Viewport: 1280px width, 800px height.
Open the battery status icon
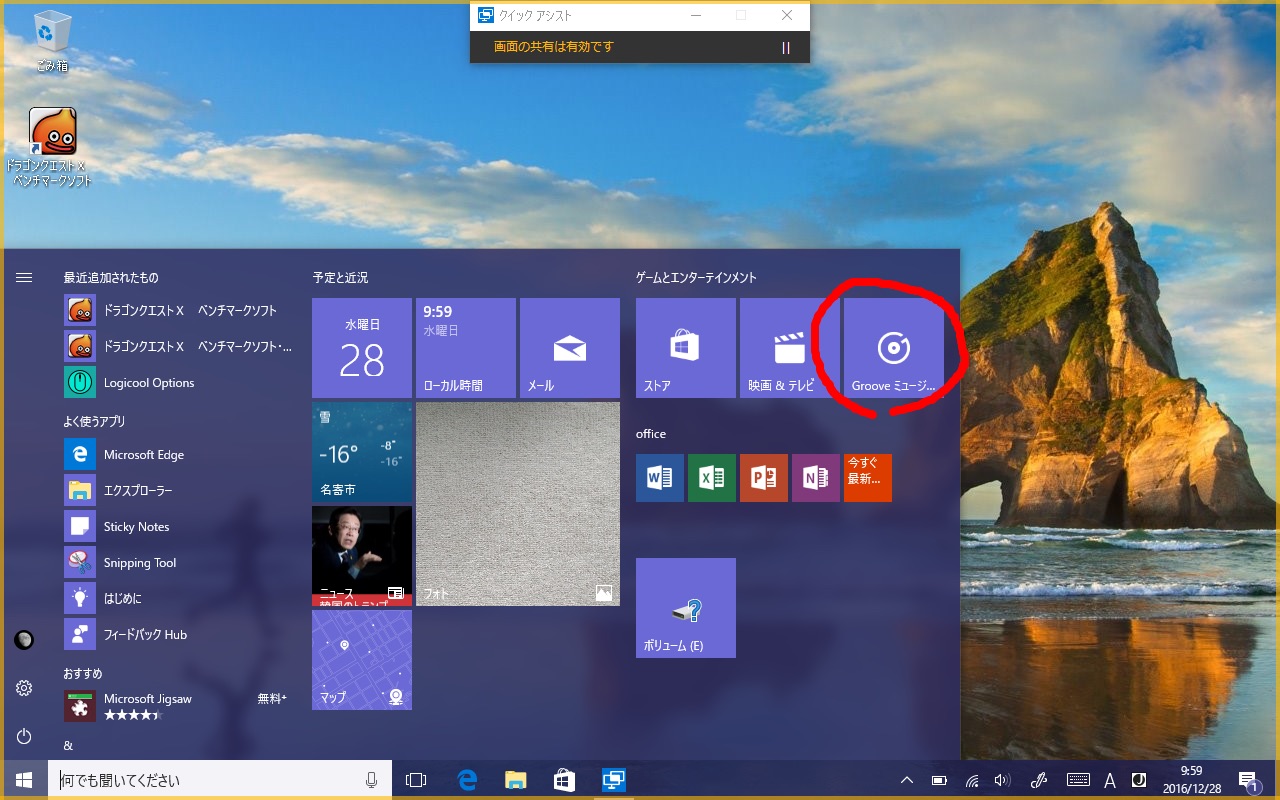[x=939, y=780]
